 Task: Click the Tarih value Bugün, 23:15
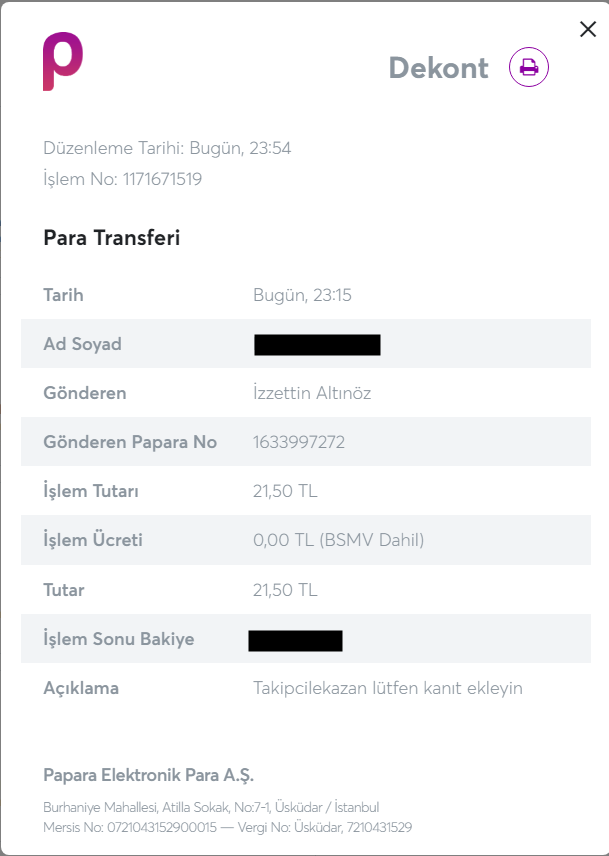[x=302, y=295]
